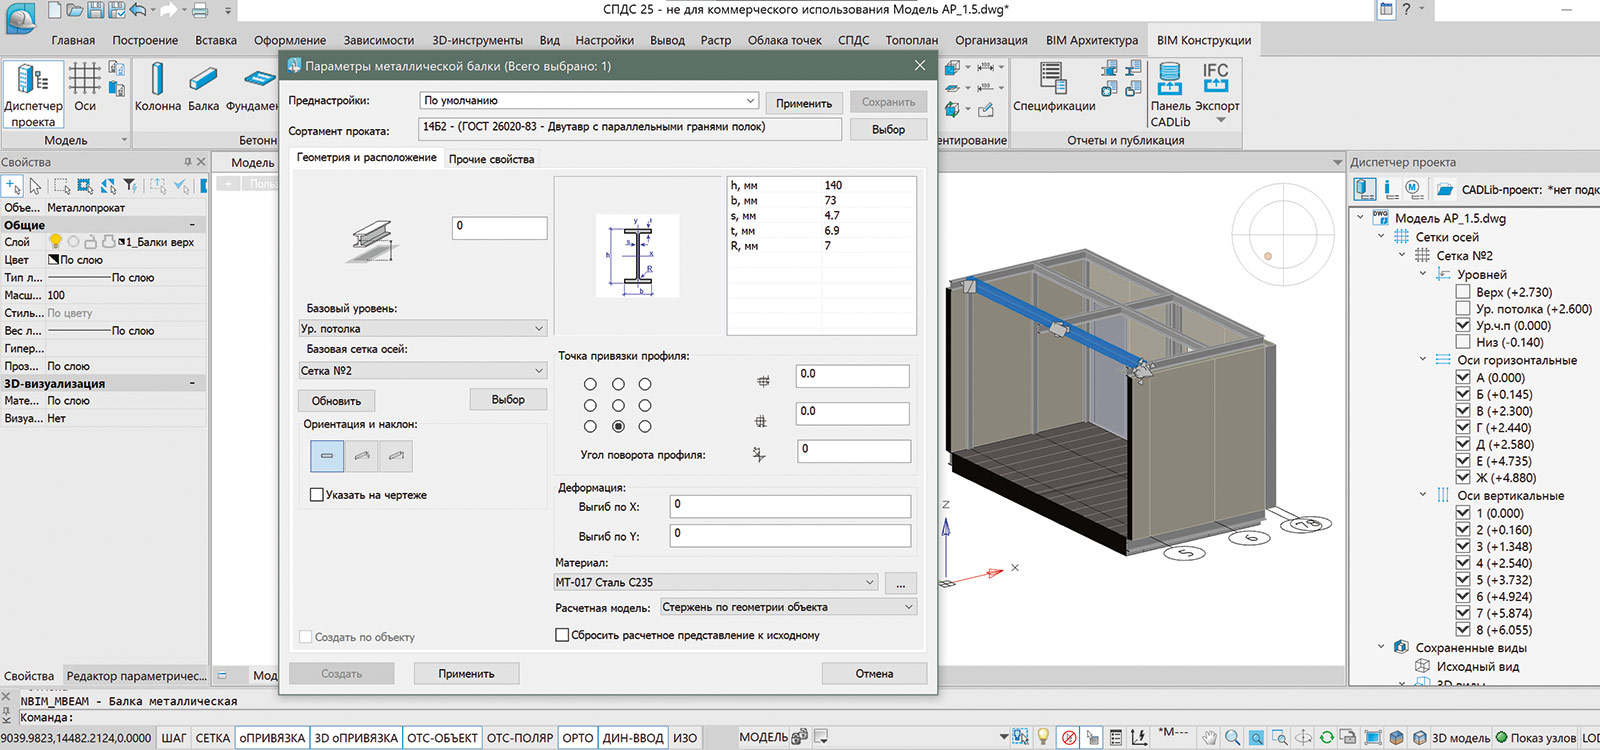This screenshot has height=750, width=1600.
Task: Click the Обновить button
Action: click(x=336, y=401)
